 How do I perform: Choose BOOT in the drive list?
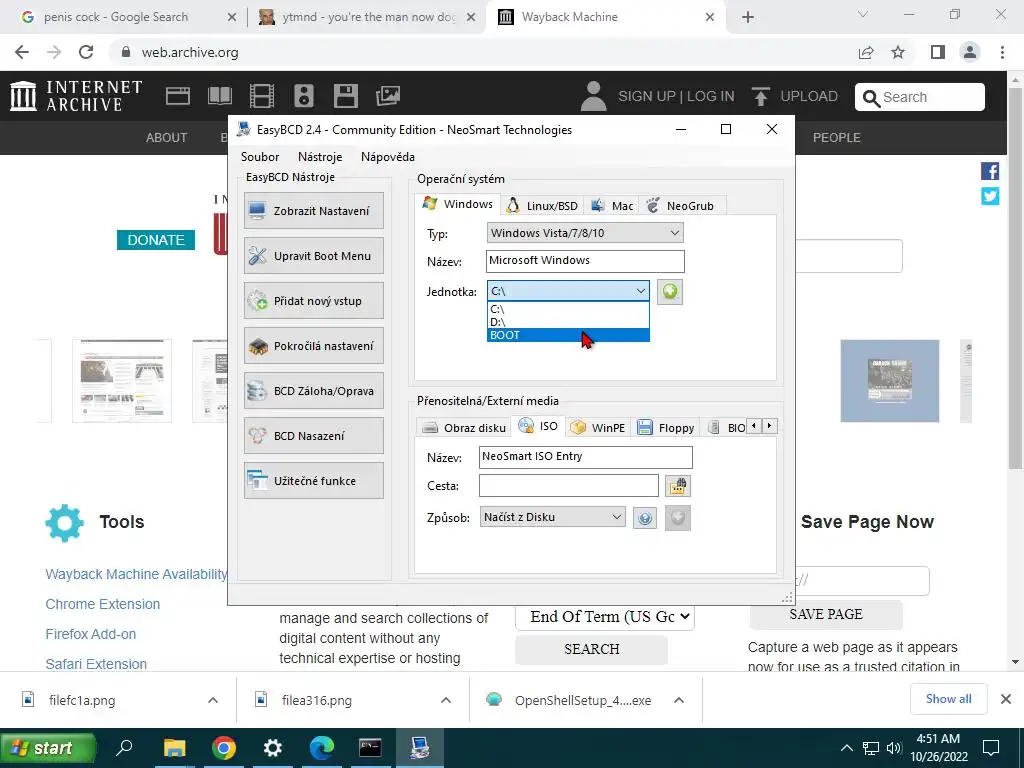568,335
